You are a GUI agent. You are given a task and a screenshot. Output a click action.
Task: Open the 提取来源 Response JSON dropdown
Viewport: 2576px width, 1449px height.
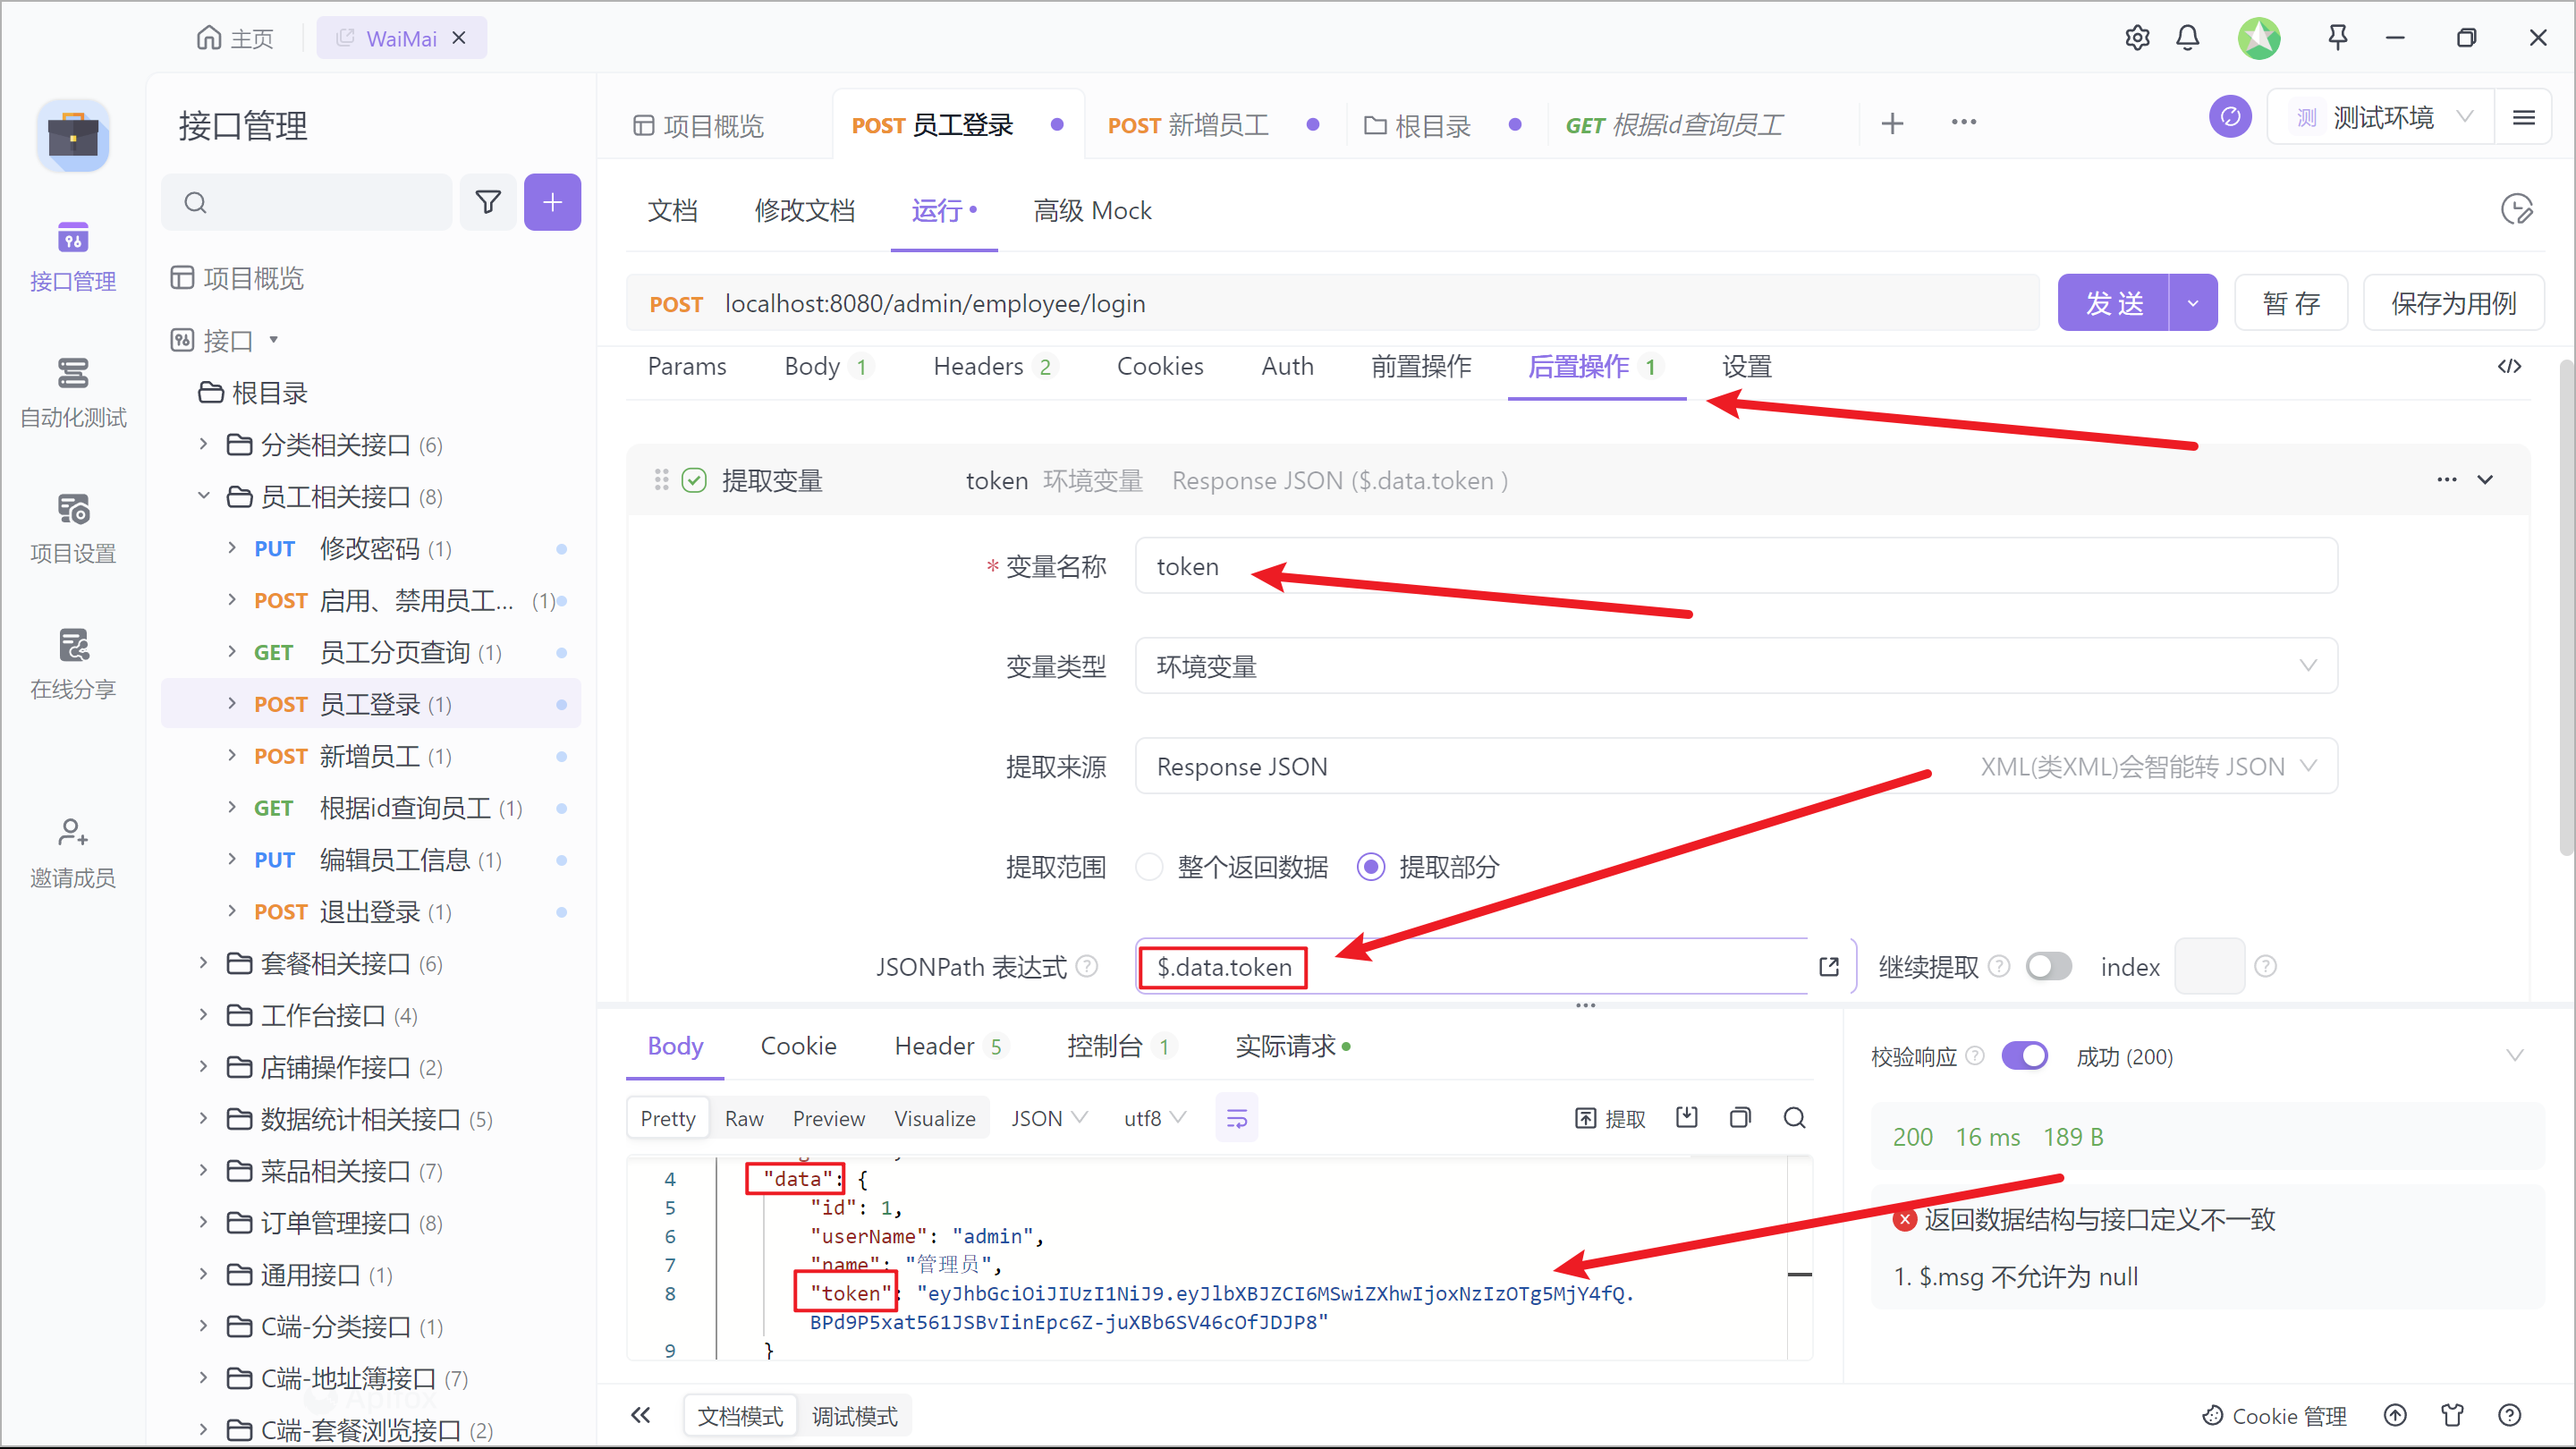tap(1735, 766)
